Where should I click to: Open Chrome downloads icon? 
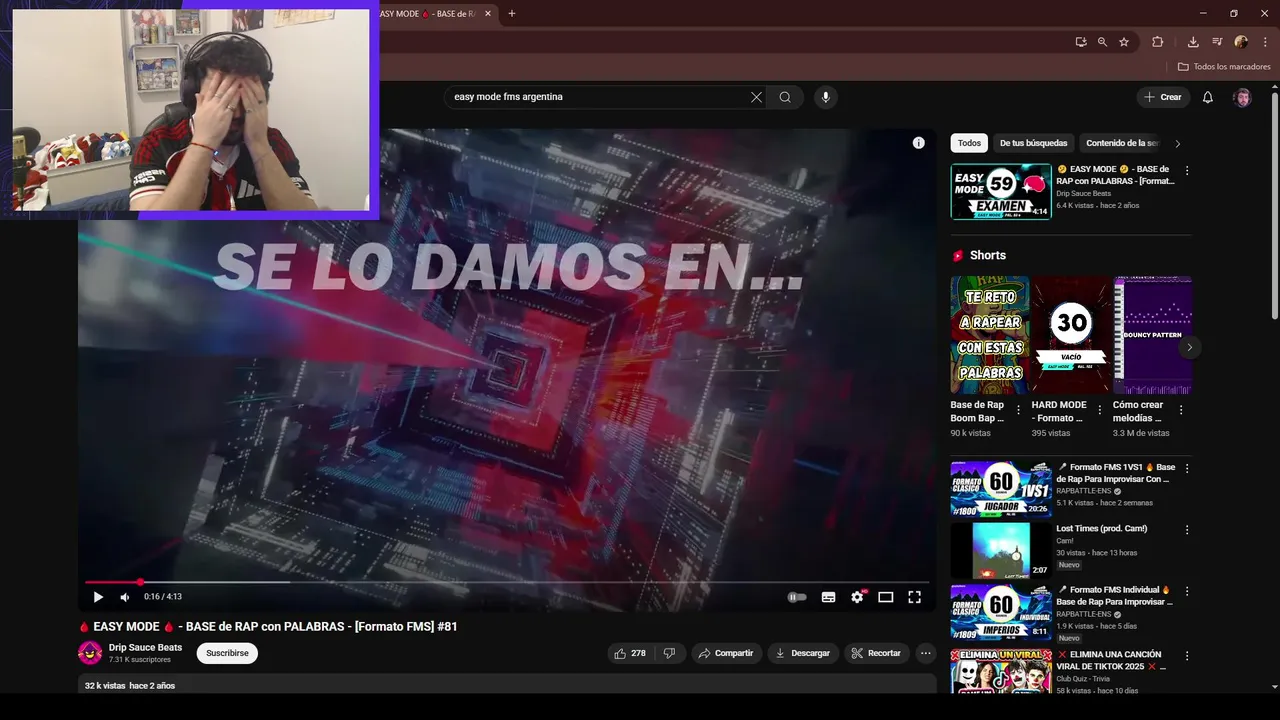point(1193,42)
